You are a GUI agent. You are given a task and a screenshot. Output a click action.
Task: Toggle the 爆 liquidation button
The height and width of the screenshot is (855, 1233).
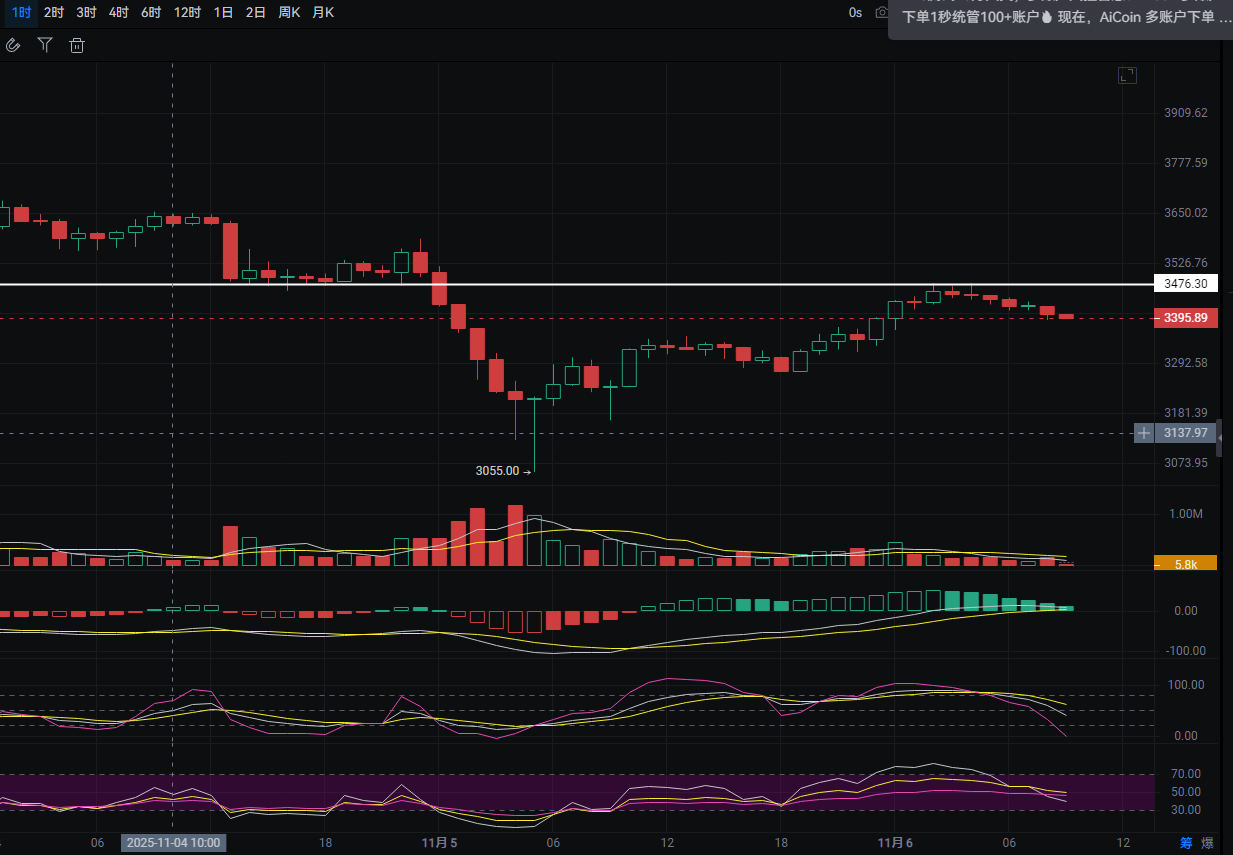(1207, 843)
